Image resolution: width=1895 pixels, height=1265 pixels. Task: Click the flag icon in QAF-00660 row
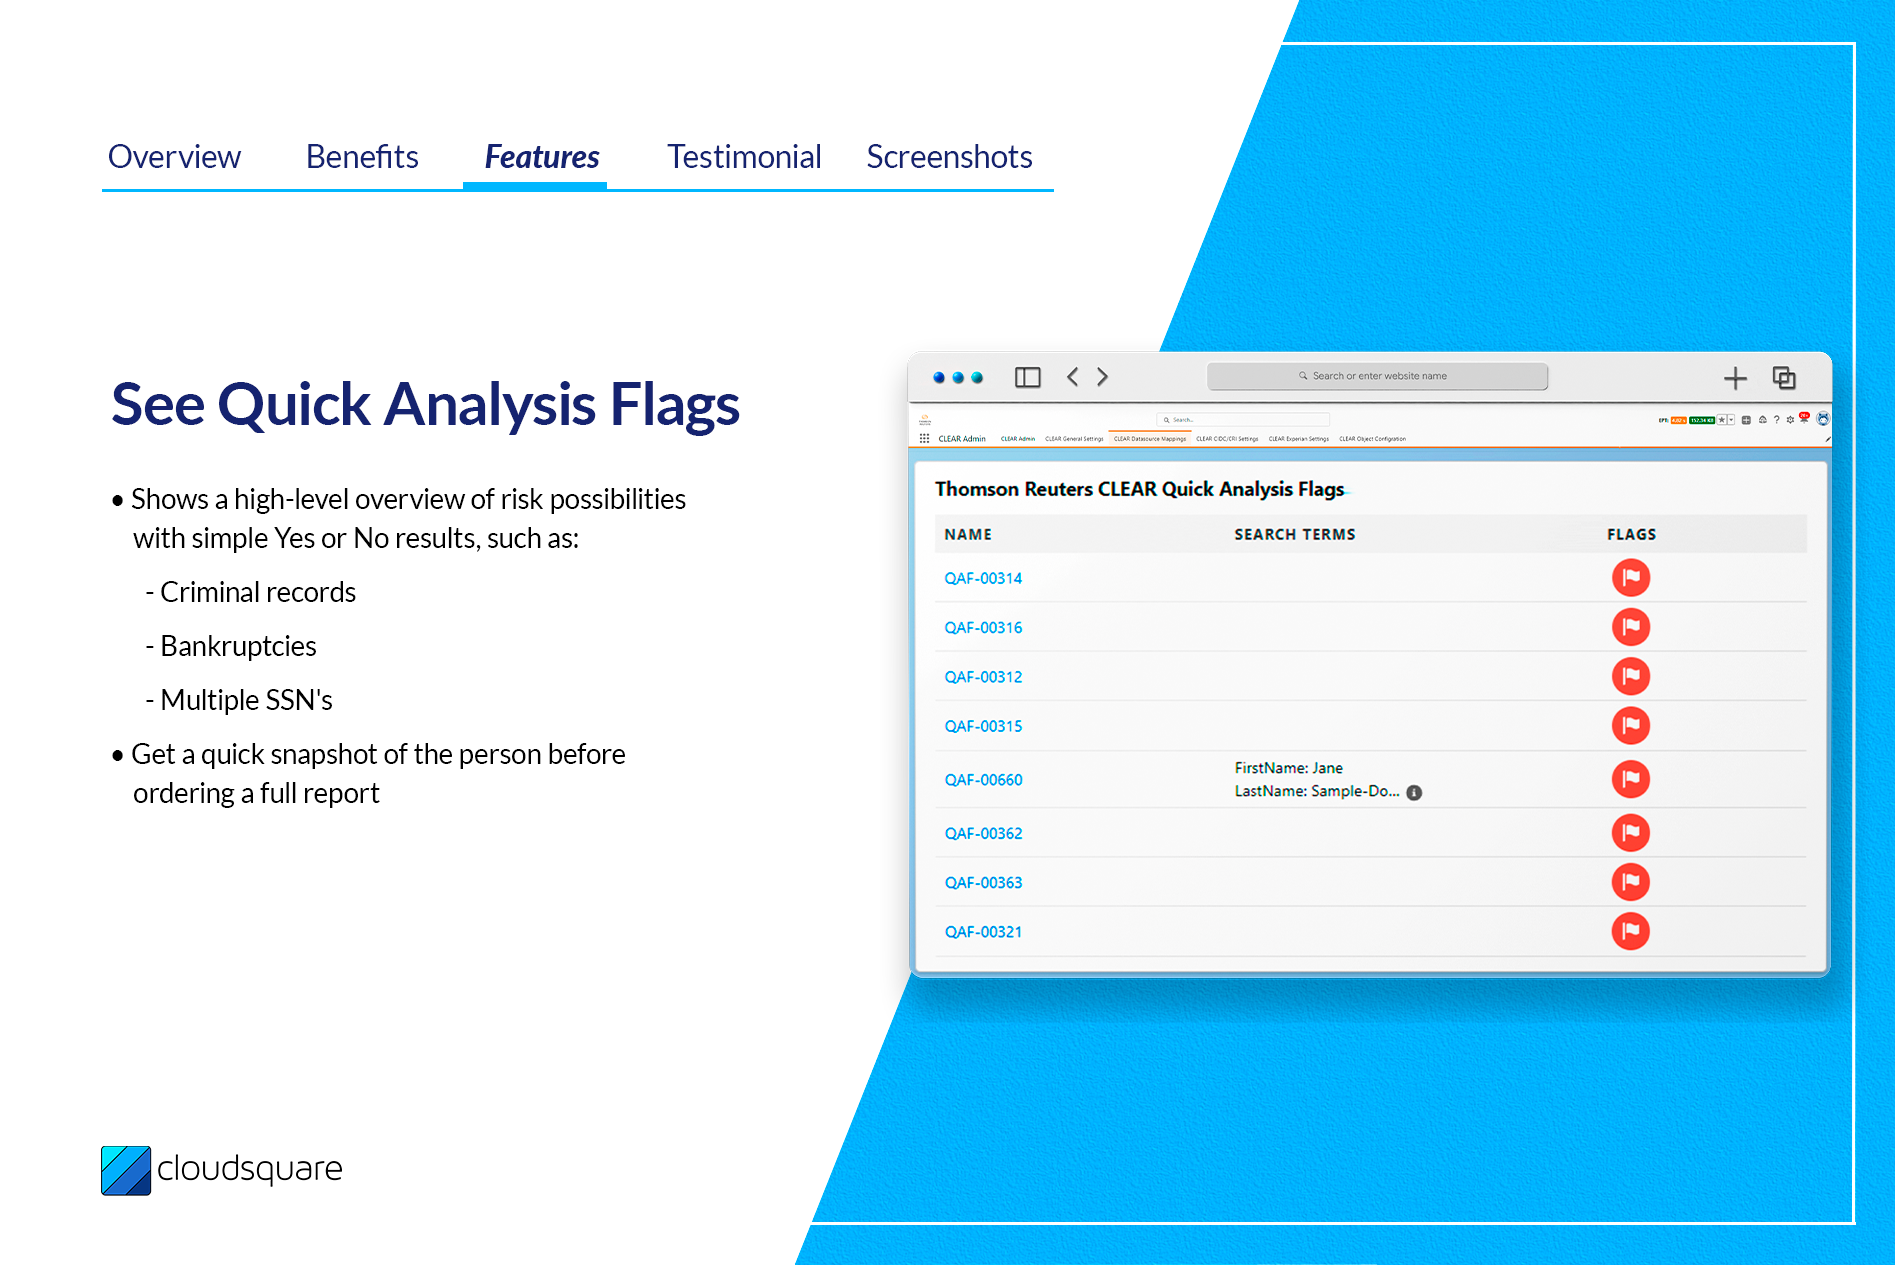pyautogui.click(x=1630, y=779)
